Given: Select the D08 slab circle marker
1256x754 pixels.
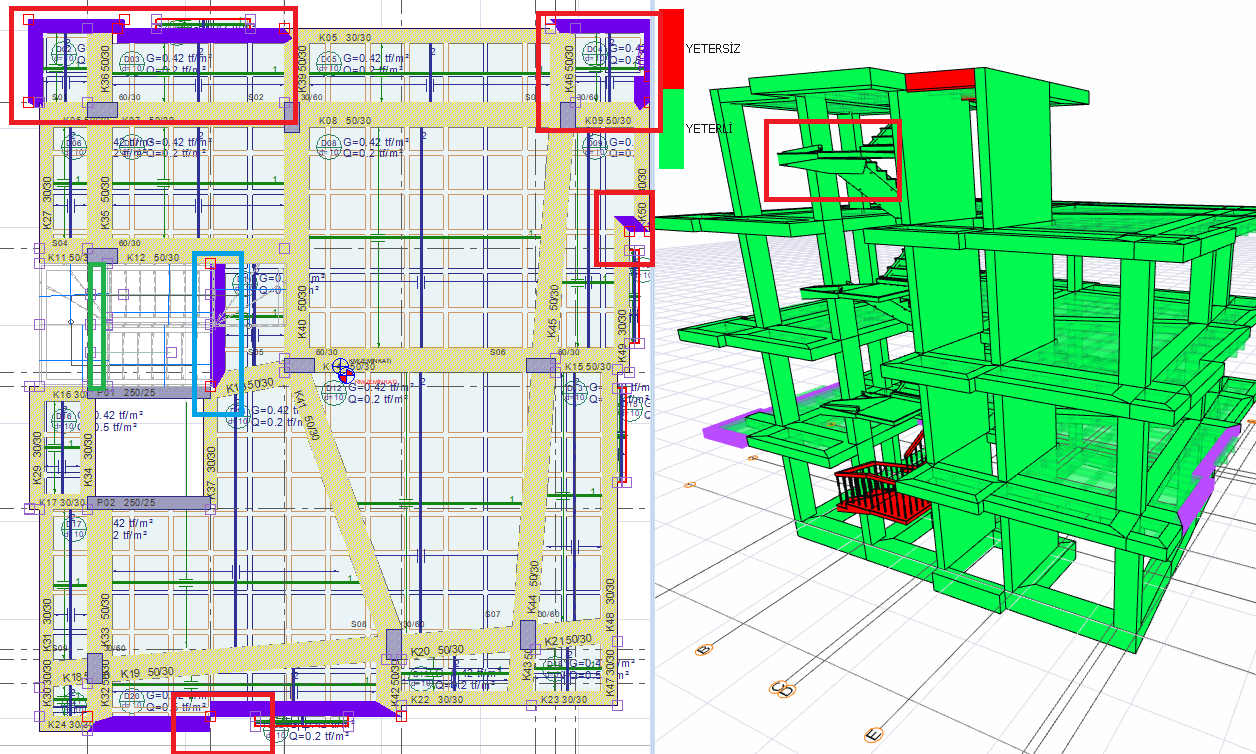Looking at the screenshot, I should 329,145.
